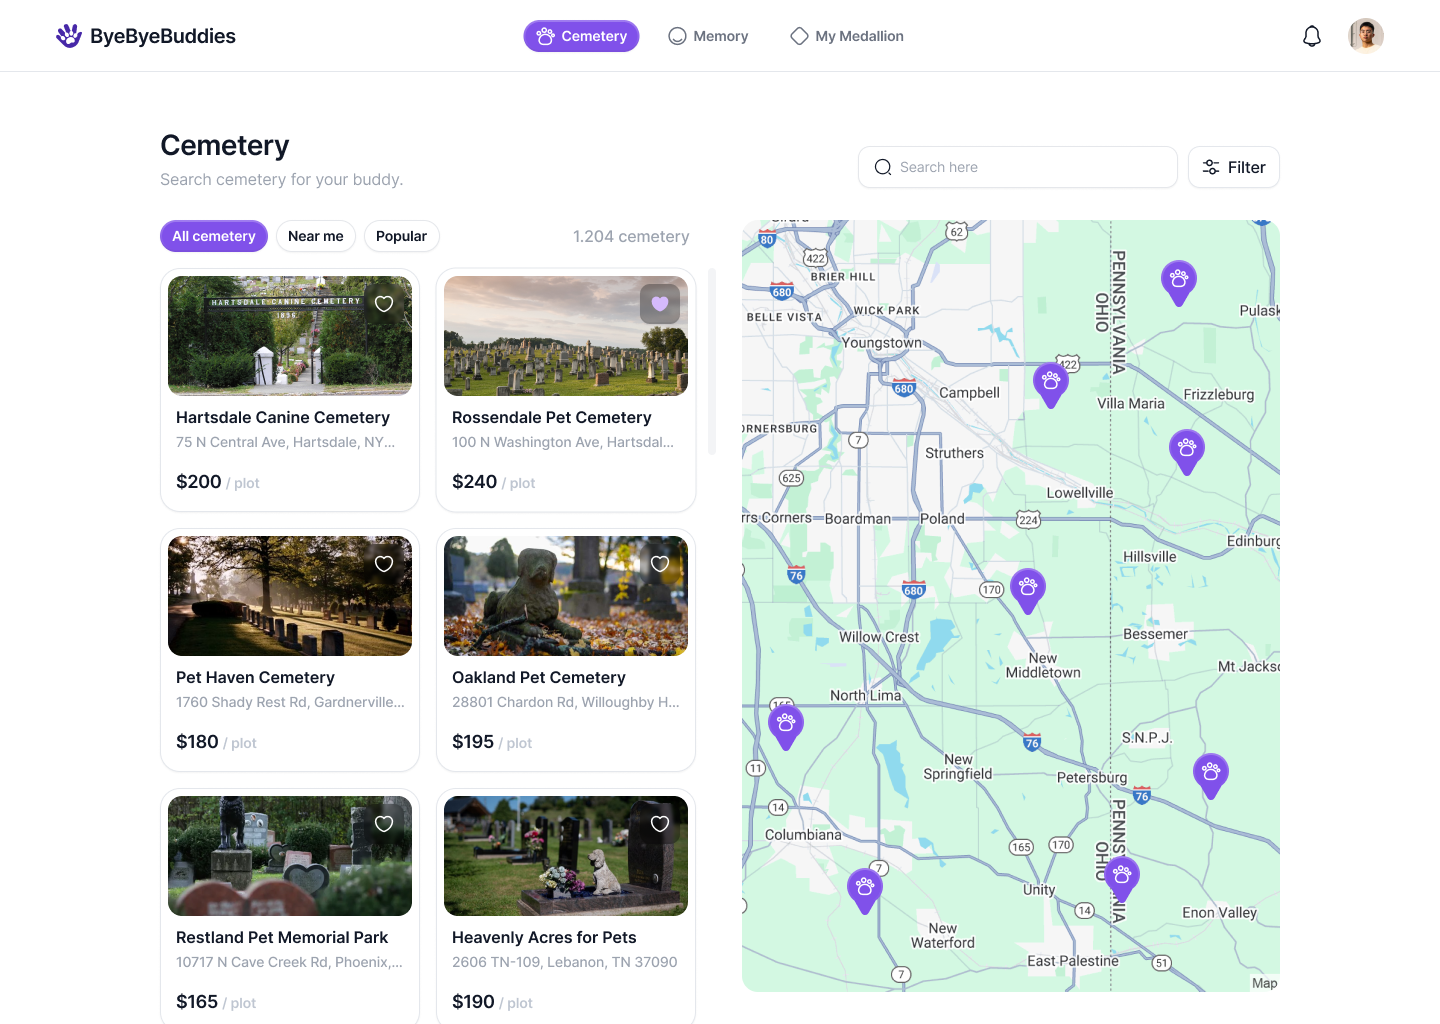This screenshot has height=1024, width=1440.
Task: Click the map pin west of New Waterford
Action: (865, 891)
